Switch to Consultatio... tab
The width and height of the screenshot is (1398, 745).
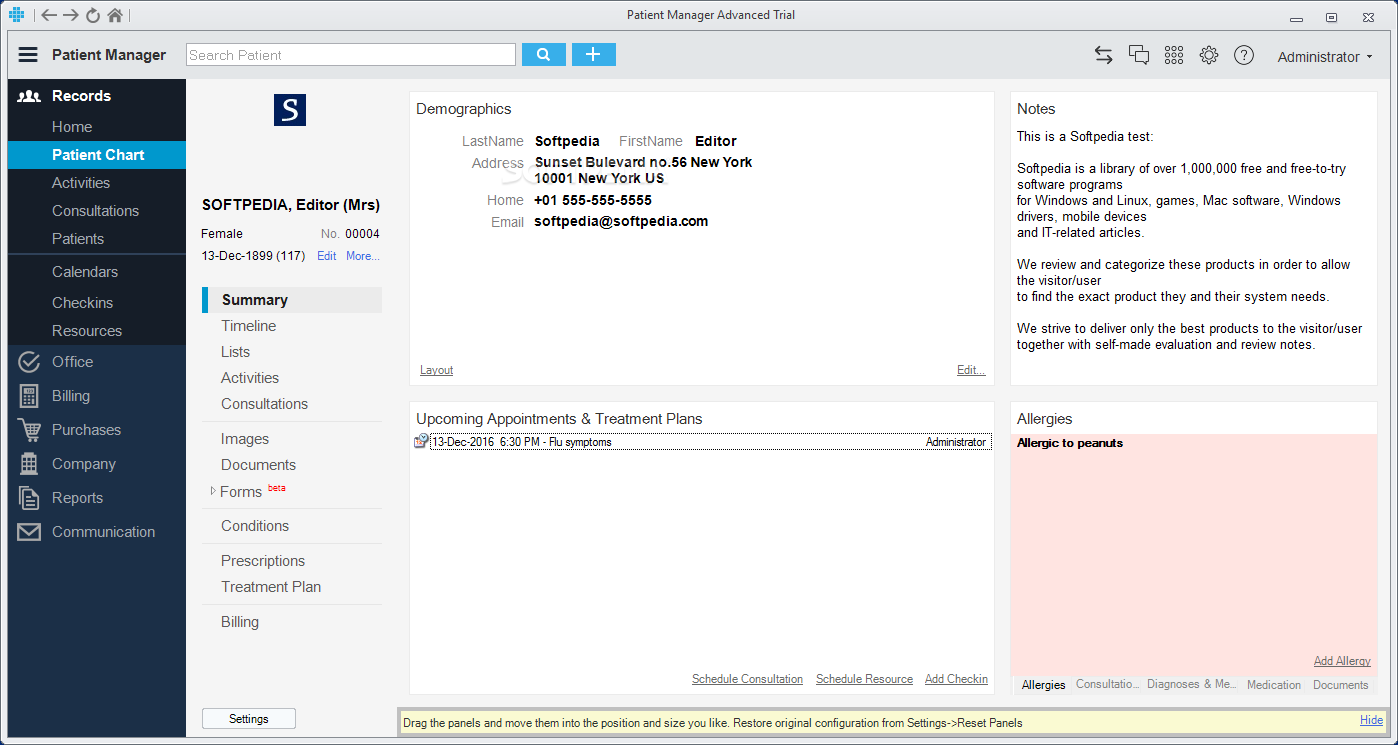pyautogui.click(x=1107, y=685)
